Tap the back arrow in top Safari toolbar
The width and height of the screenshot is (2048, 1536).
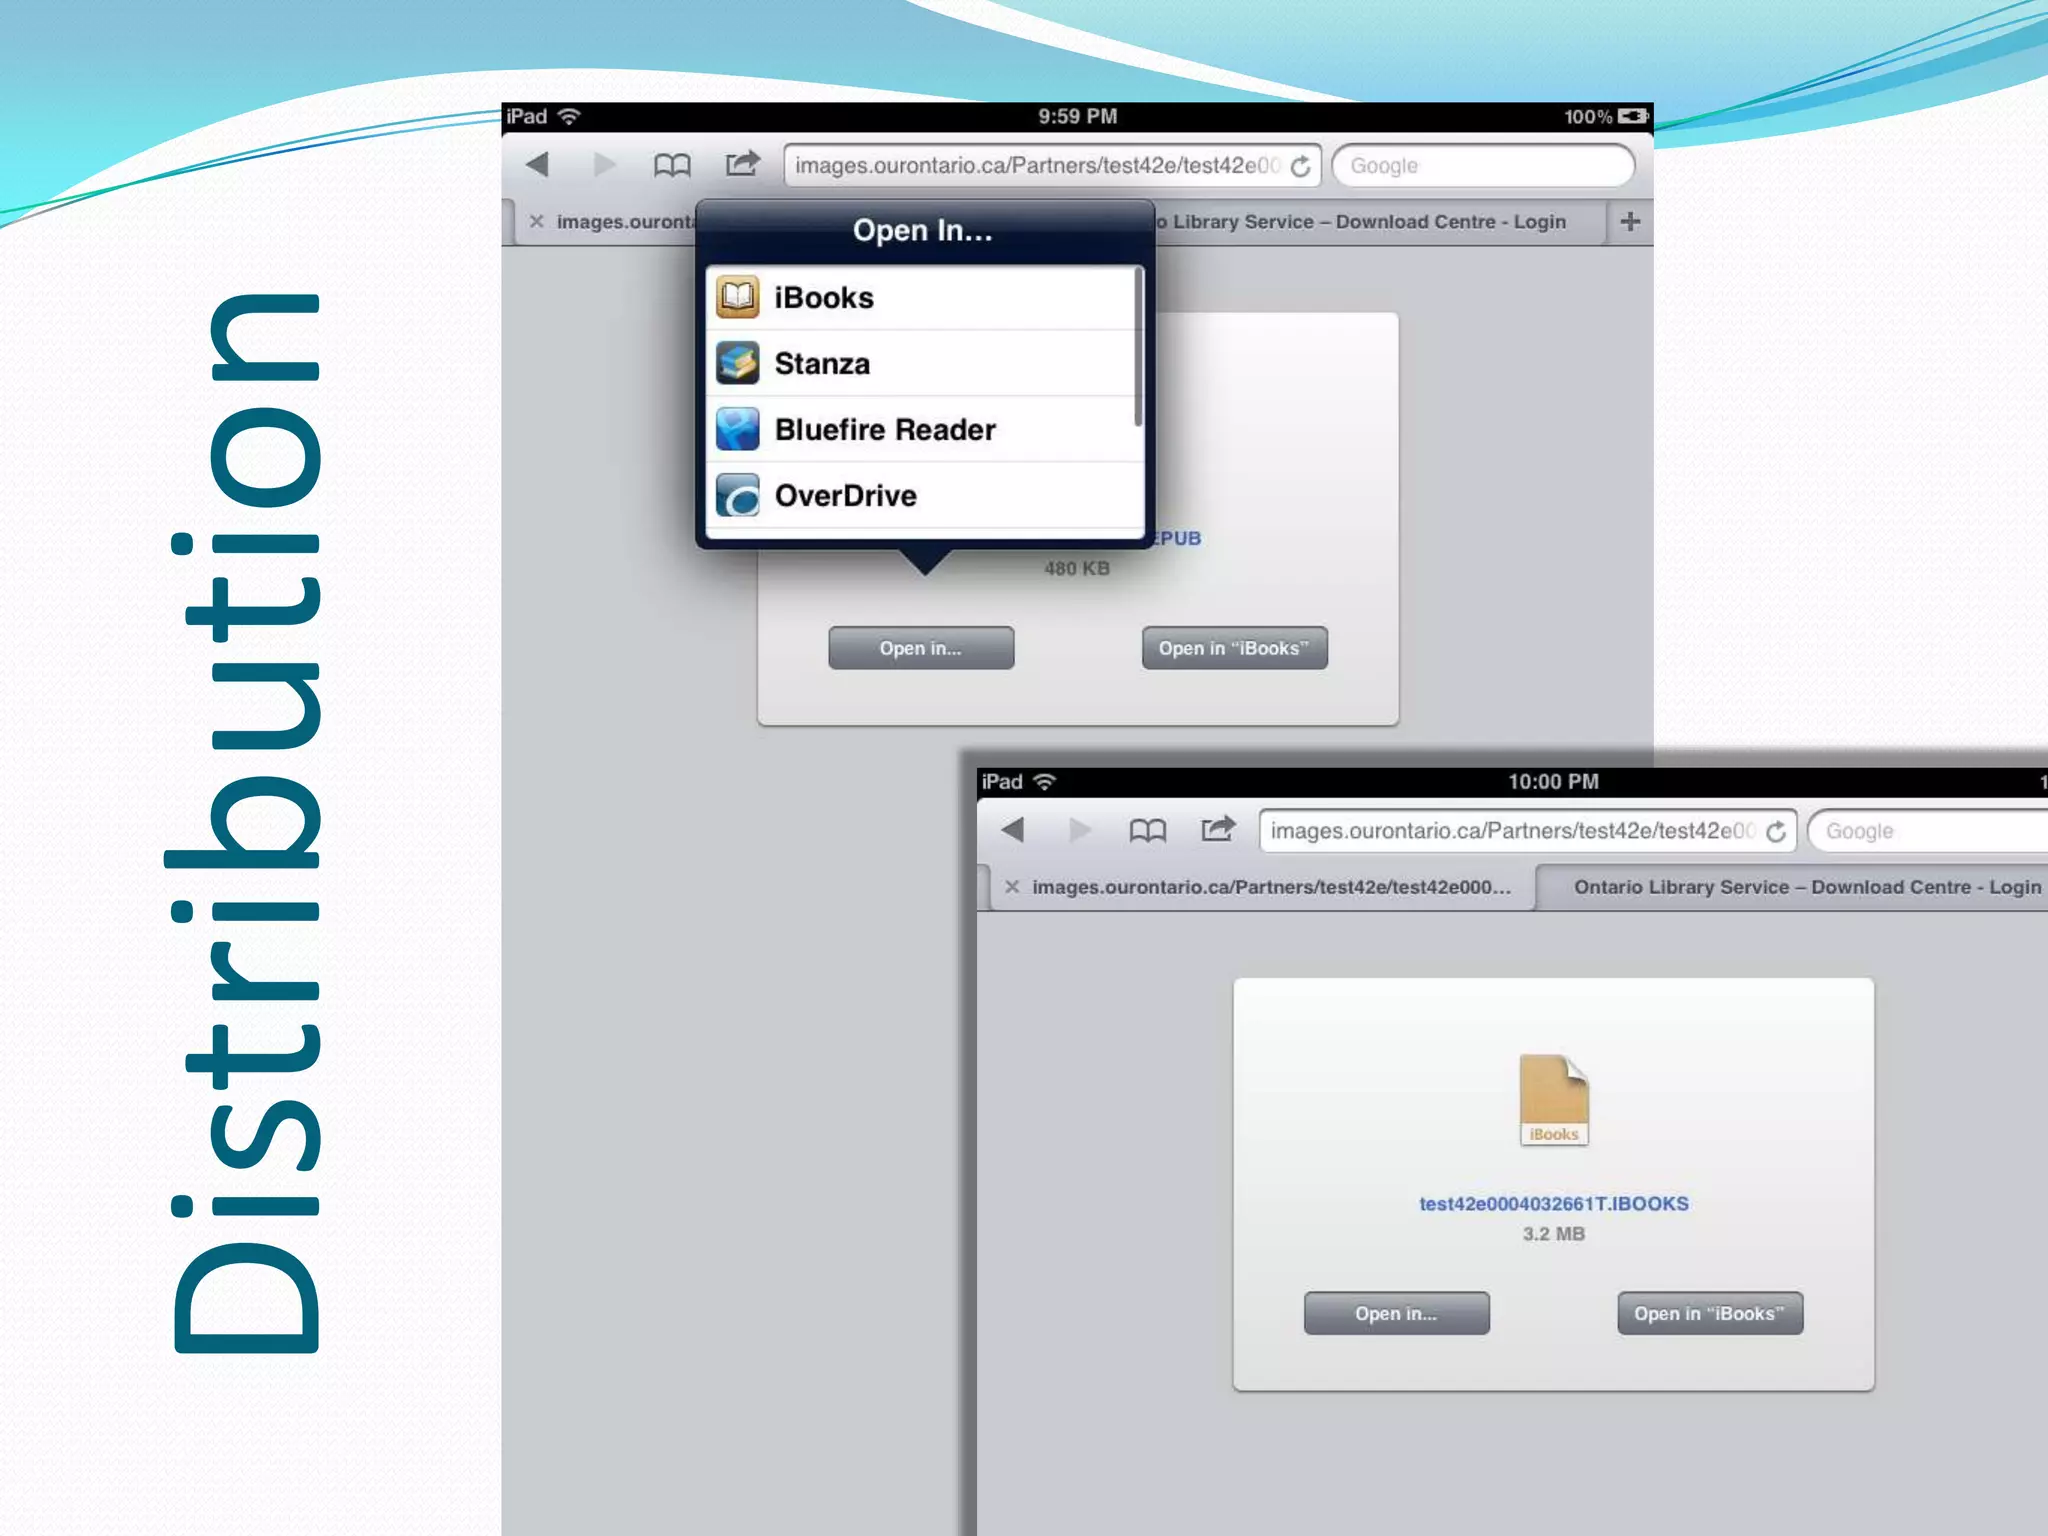[538, 164]
